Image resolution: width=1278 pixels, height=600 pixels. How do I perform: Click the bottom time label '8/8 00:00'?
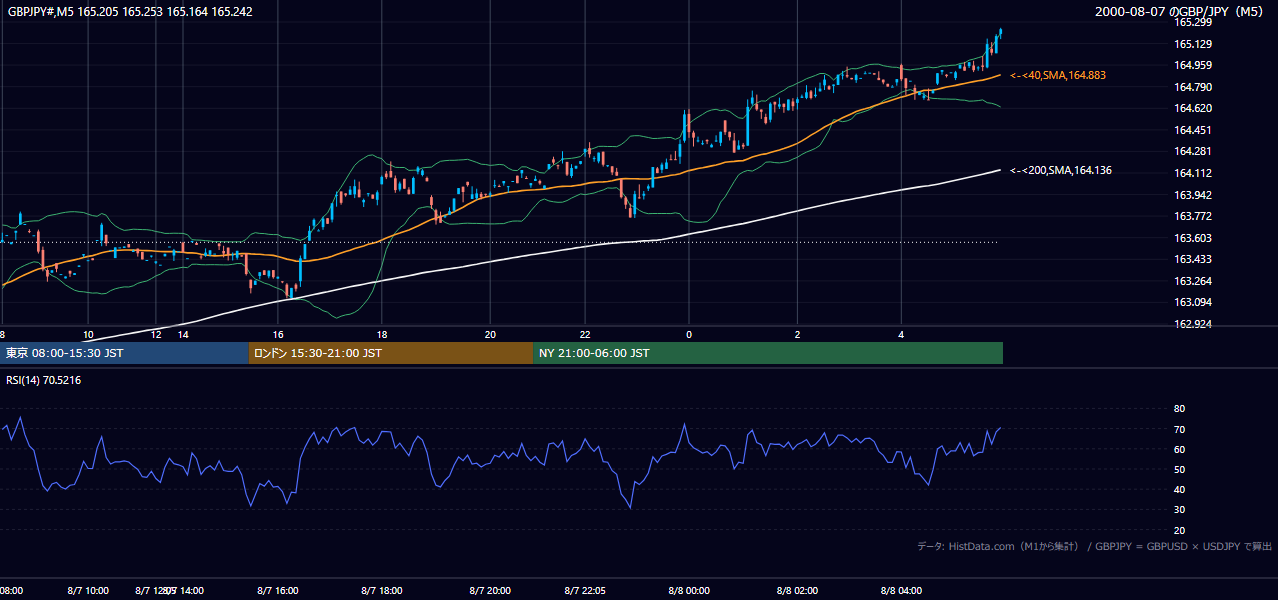688,590
